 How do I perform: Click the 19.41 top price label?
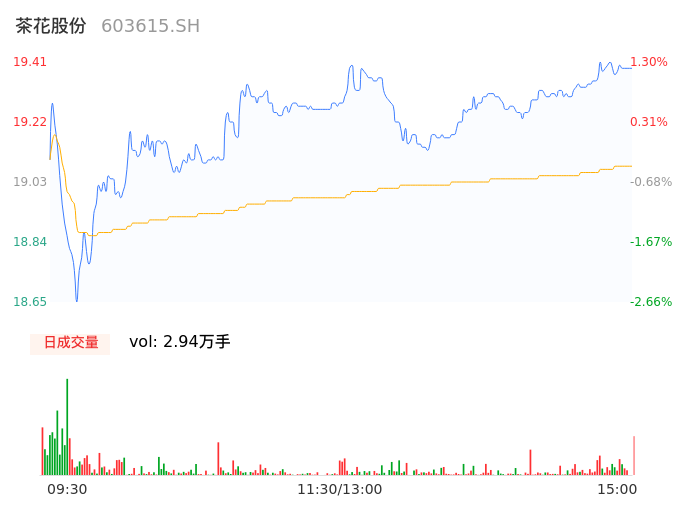pyautogui.click(x=30, y=62)
